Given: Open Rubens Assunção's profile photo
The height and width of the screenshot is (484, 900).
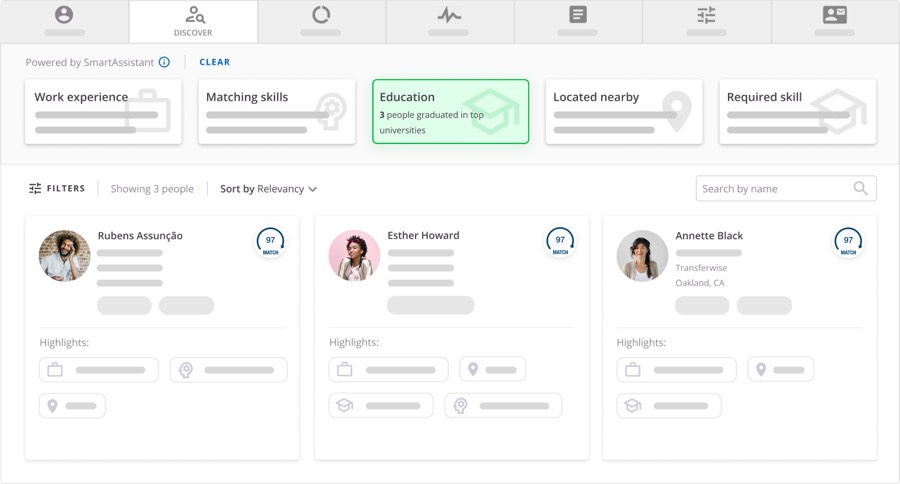Looking at the screenshot, I should click(x=64, y=255).
